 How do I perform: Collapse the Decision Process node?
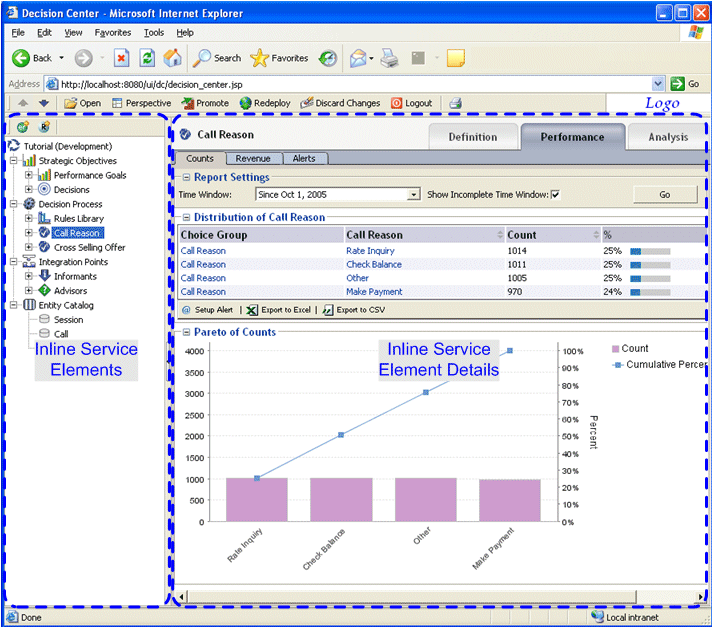pyautogui.click(x=14, y=204)
